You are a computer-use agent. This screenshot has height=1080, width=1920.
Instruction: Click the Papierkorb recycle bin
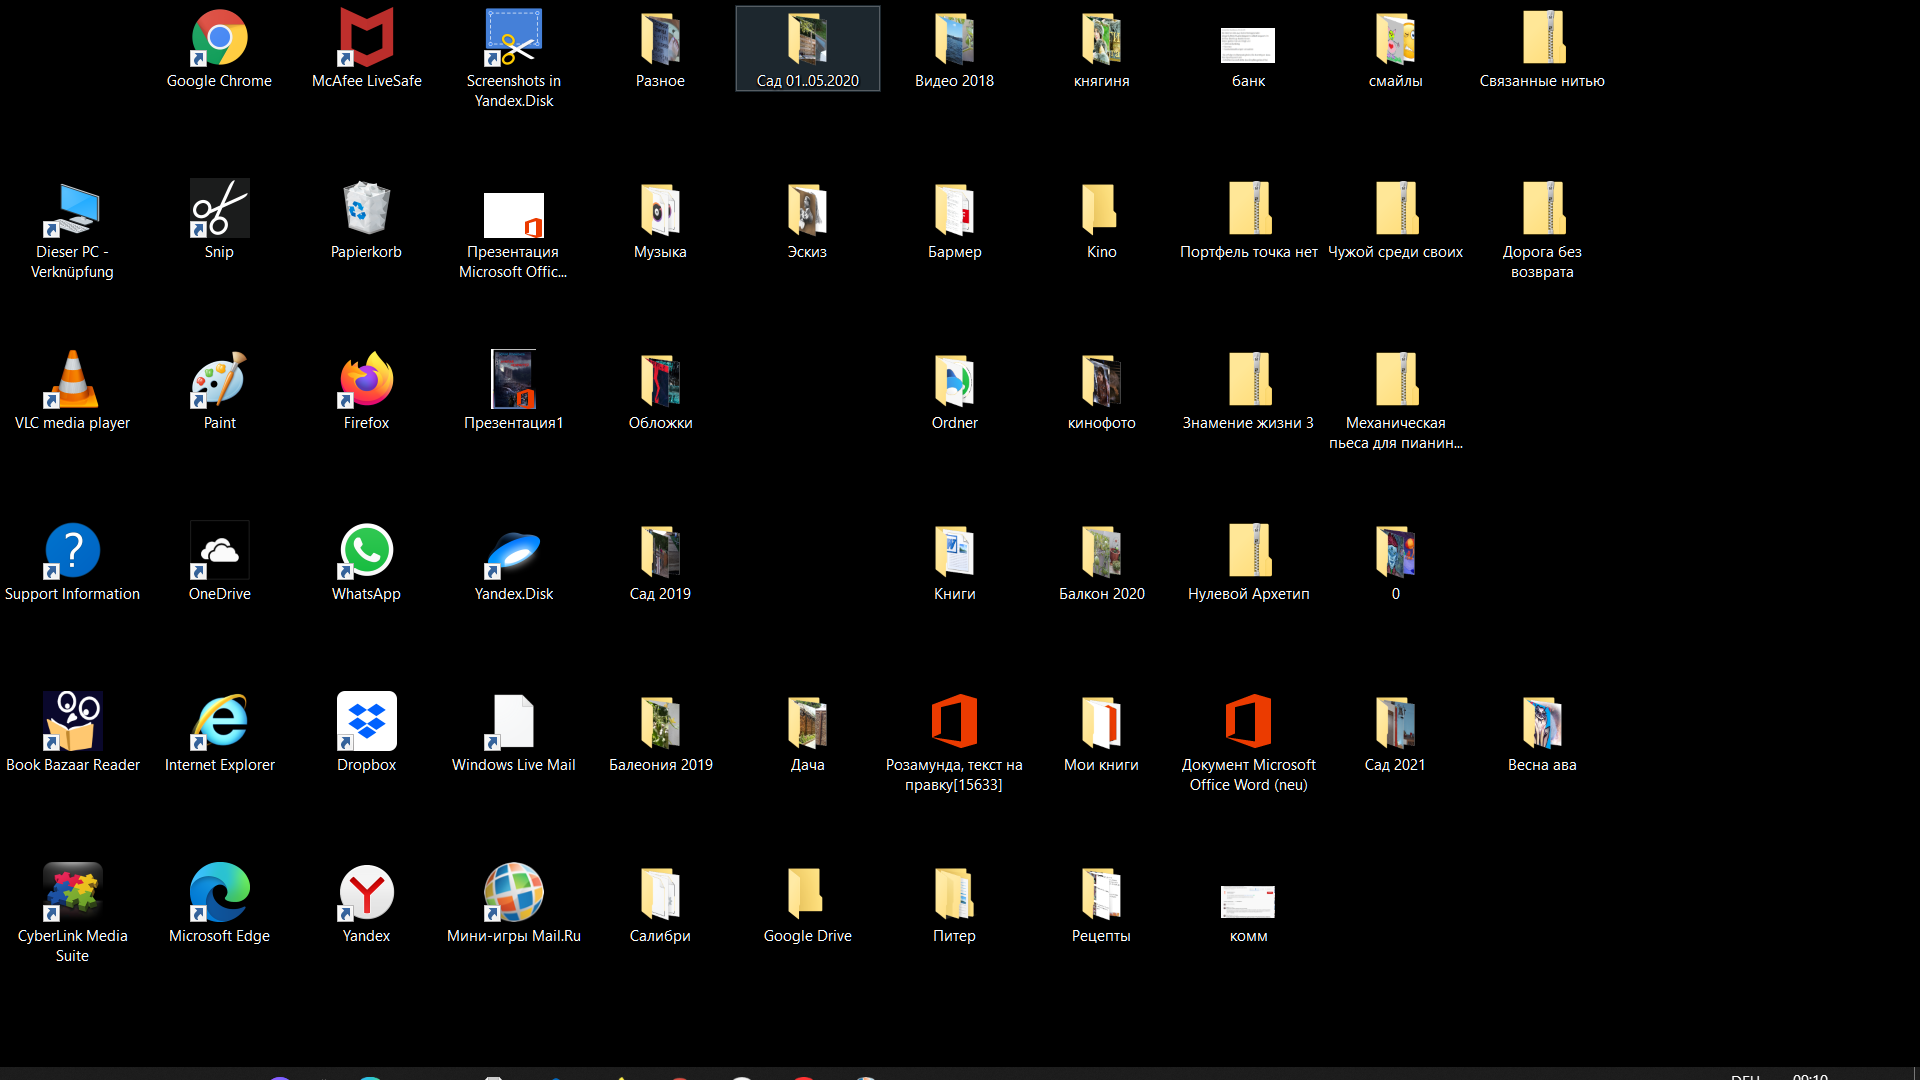366,210
